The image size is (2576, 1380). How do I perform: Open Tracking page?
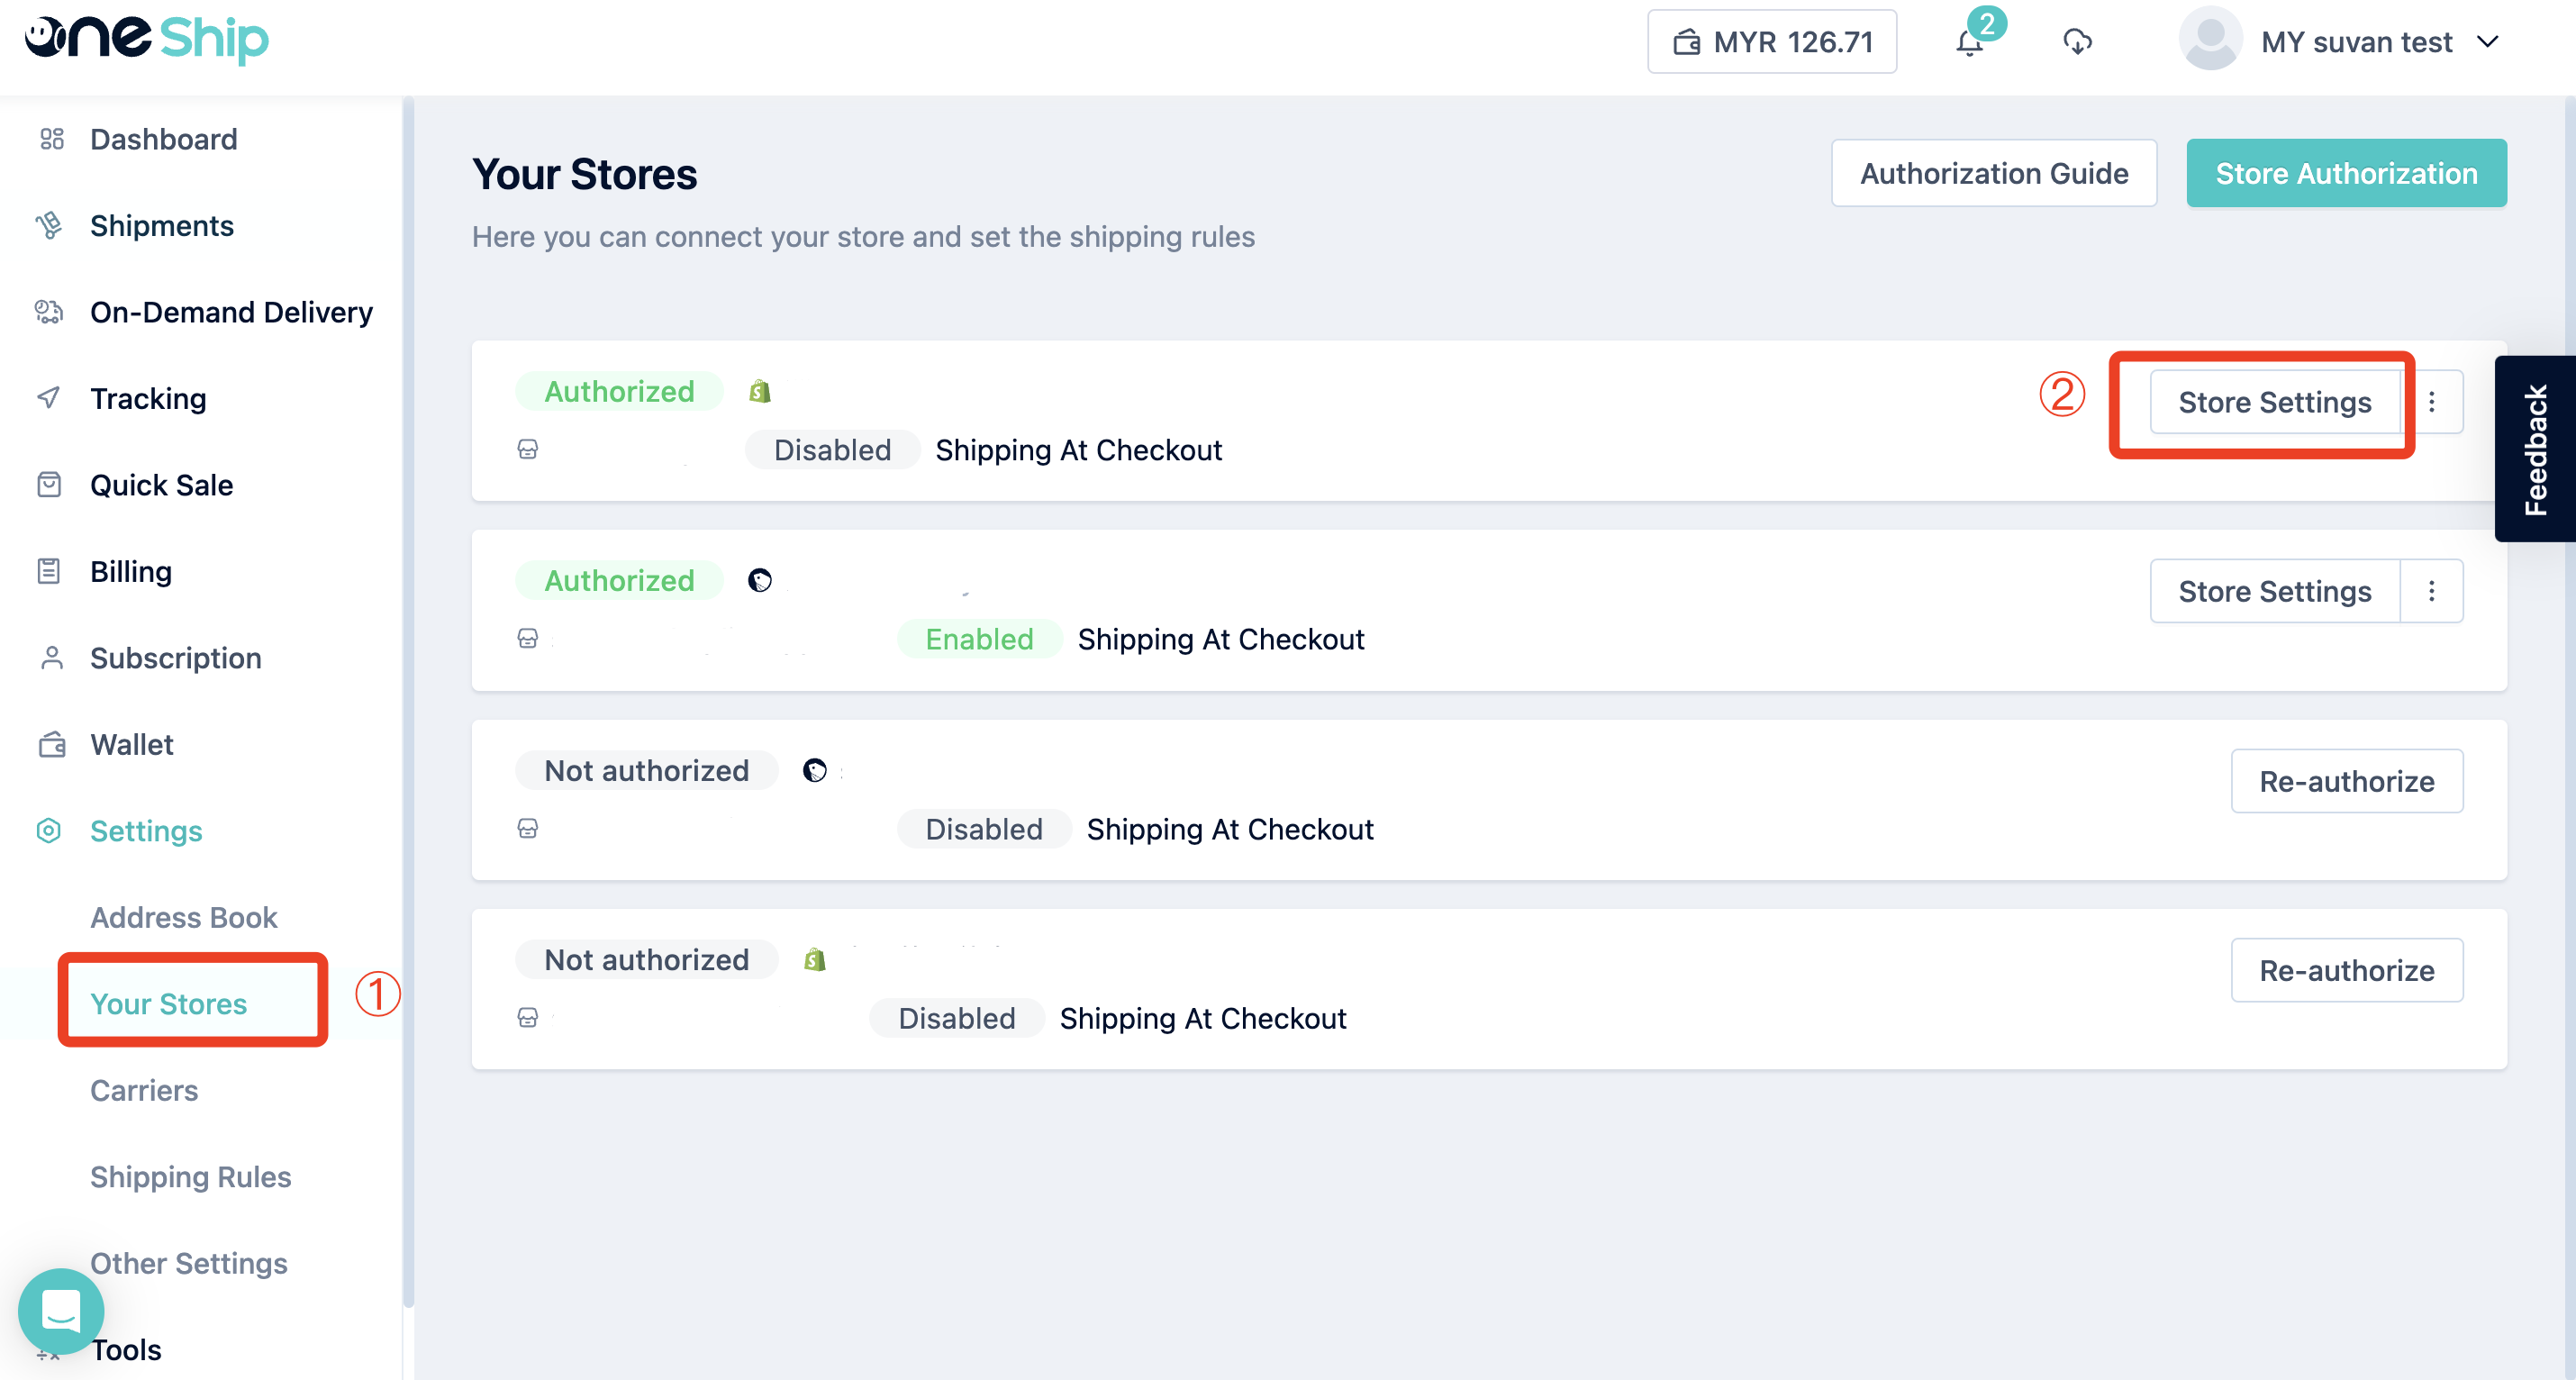click(x=148, y=398)
